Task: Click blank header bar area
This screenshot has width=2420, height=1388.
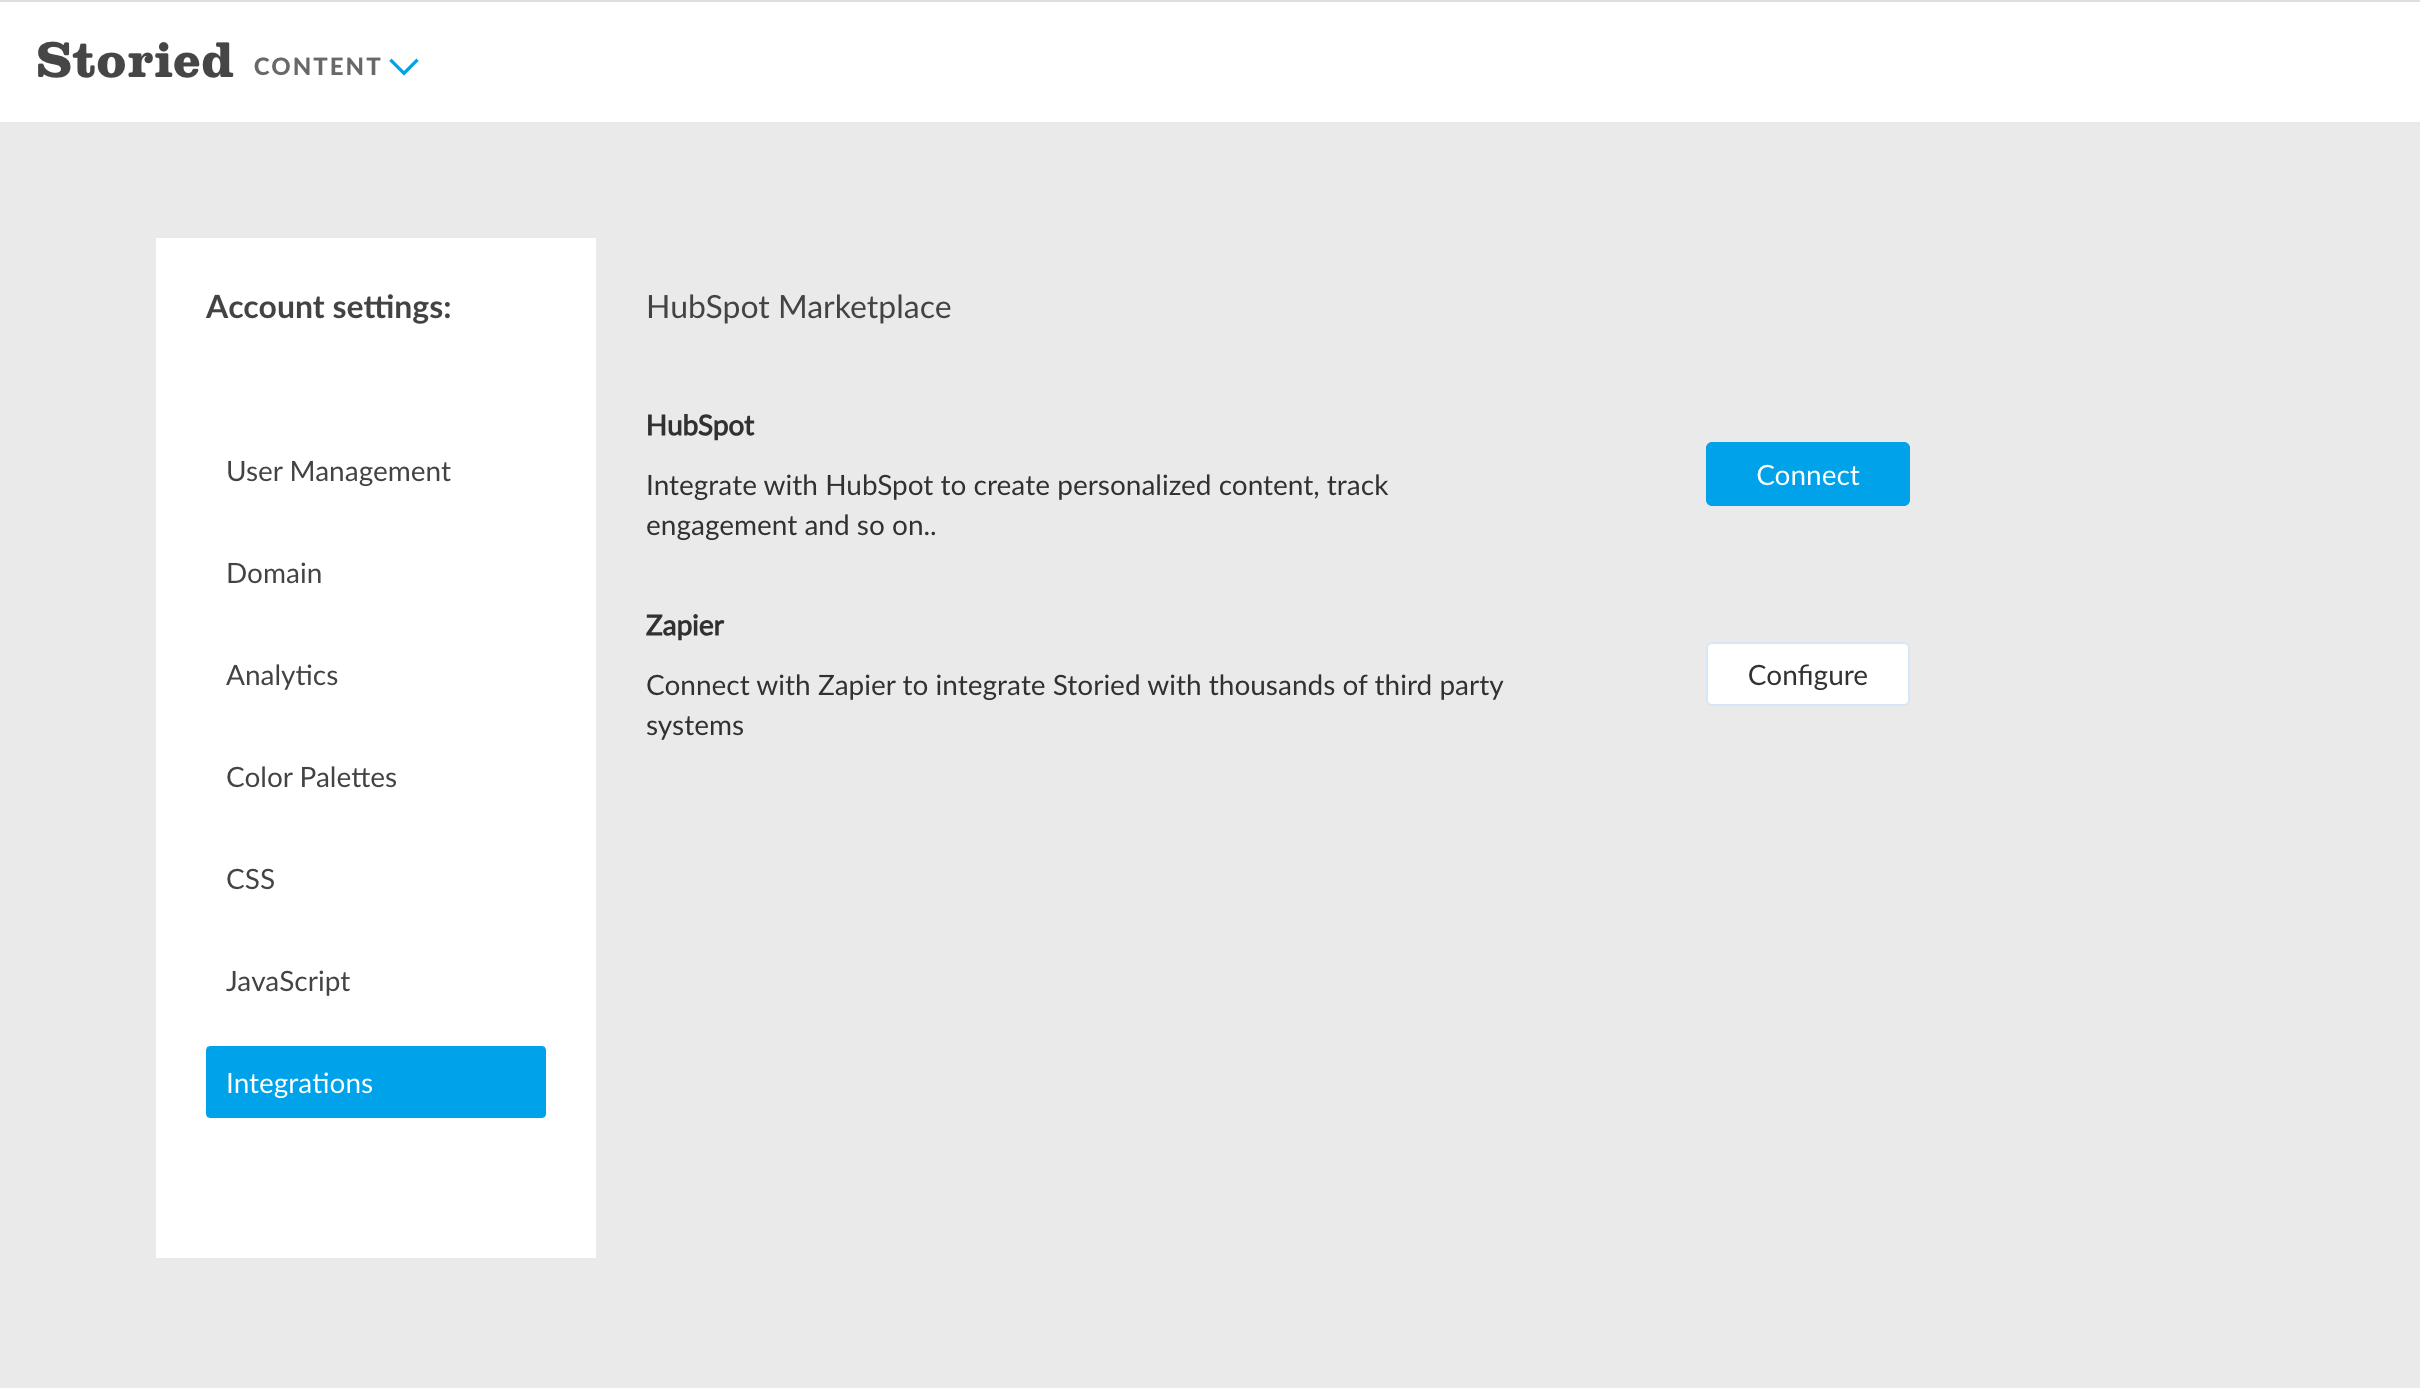Action: point(1400,62)
